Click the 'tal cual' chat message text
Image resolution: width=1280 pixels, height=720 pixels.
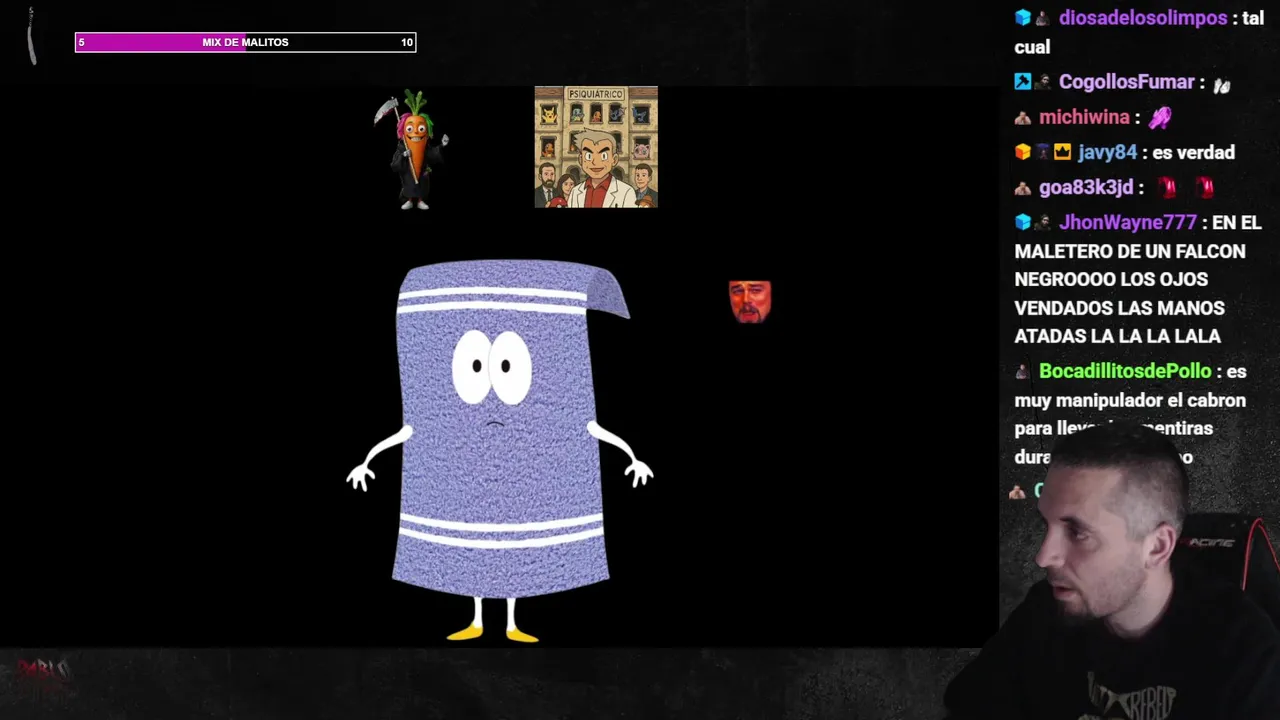tap(1139, 32)
